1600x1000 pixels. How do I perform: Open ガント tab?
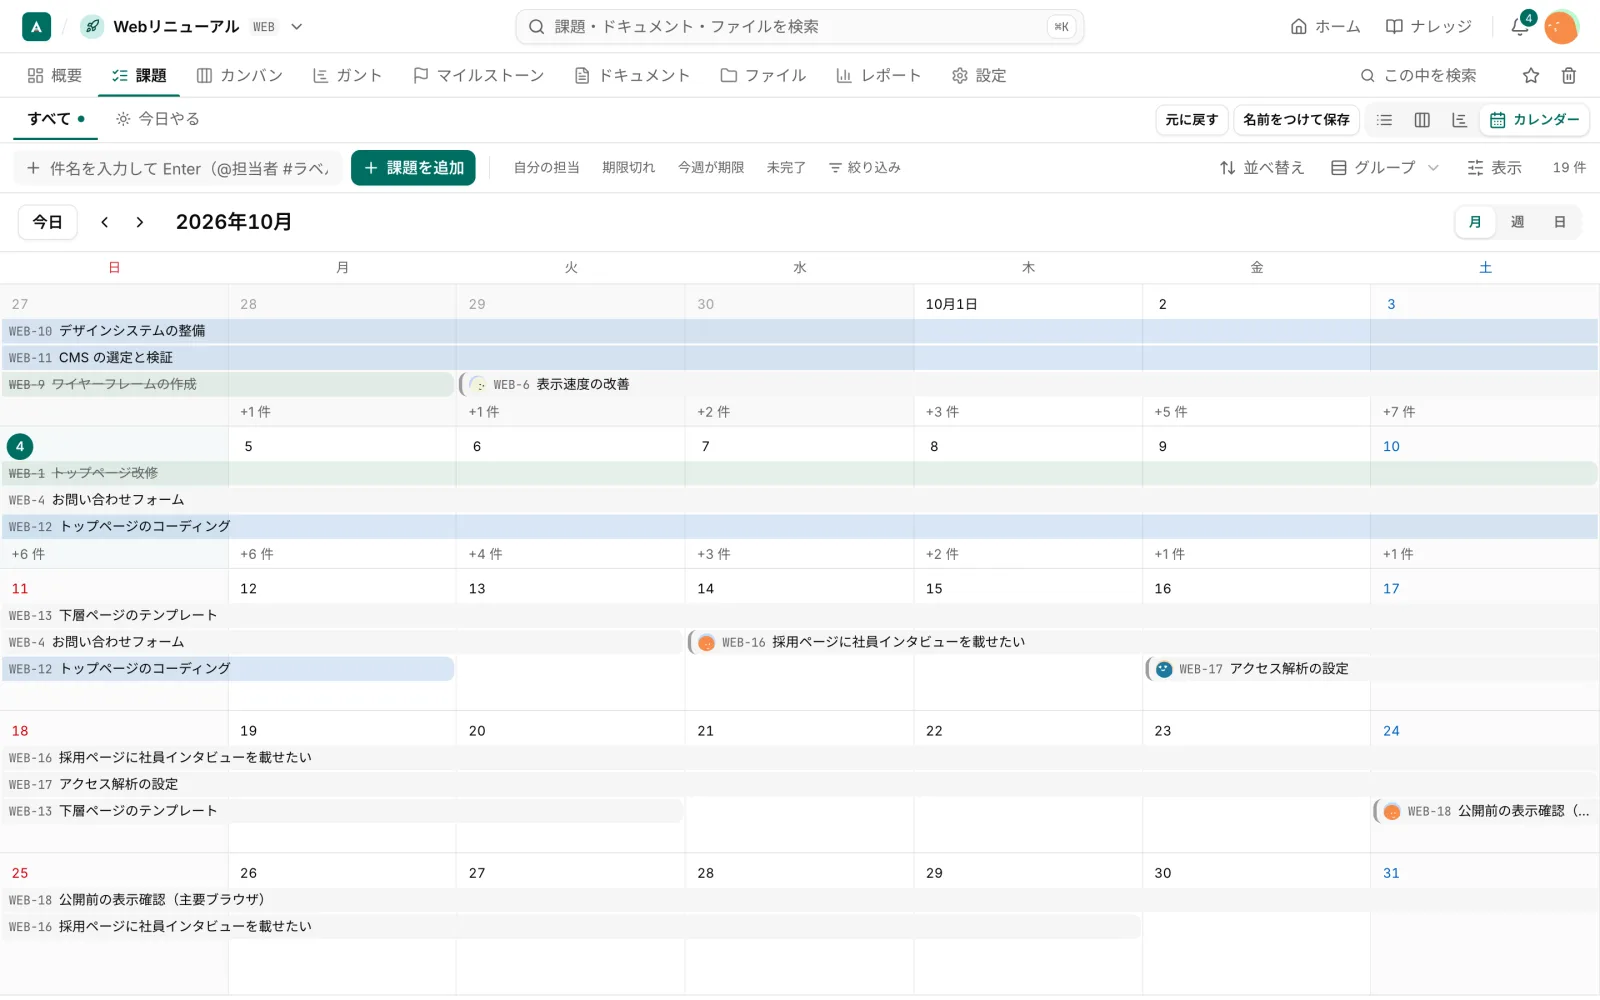(347, 75)
